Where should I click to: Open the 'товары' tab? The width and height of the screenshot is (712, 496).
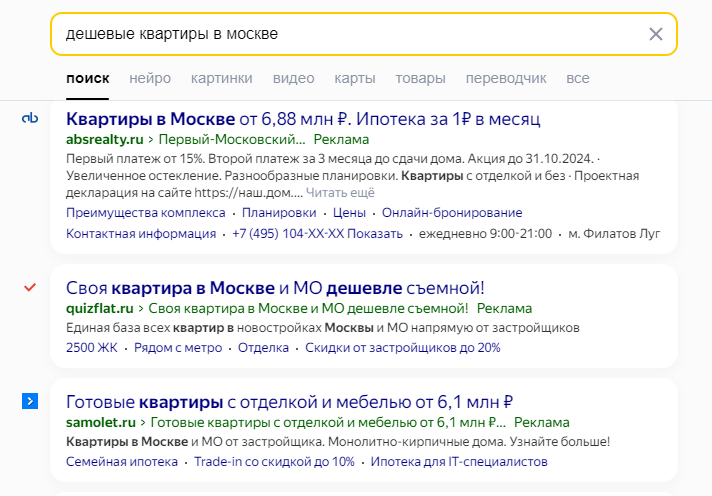point(420,78)
